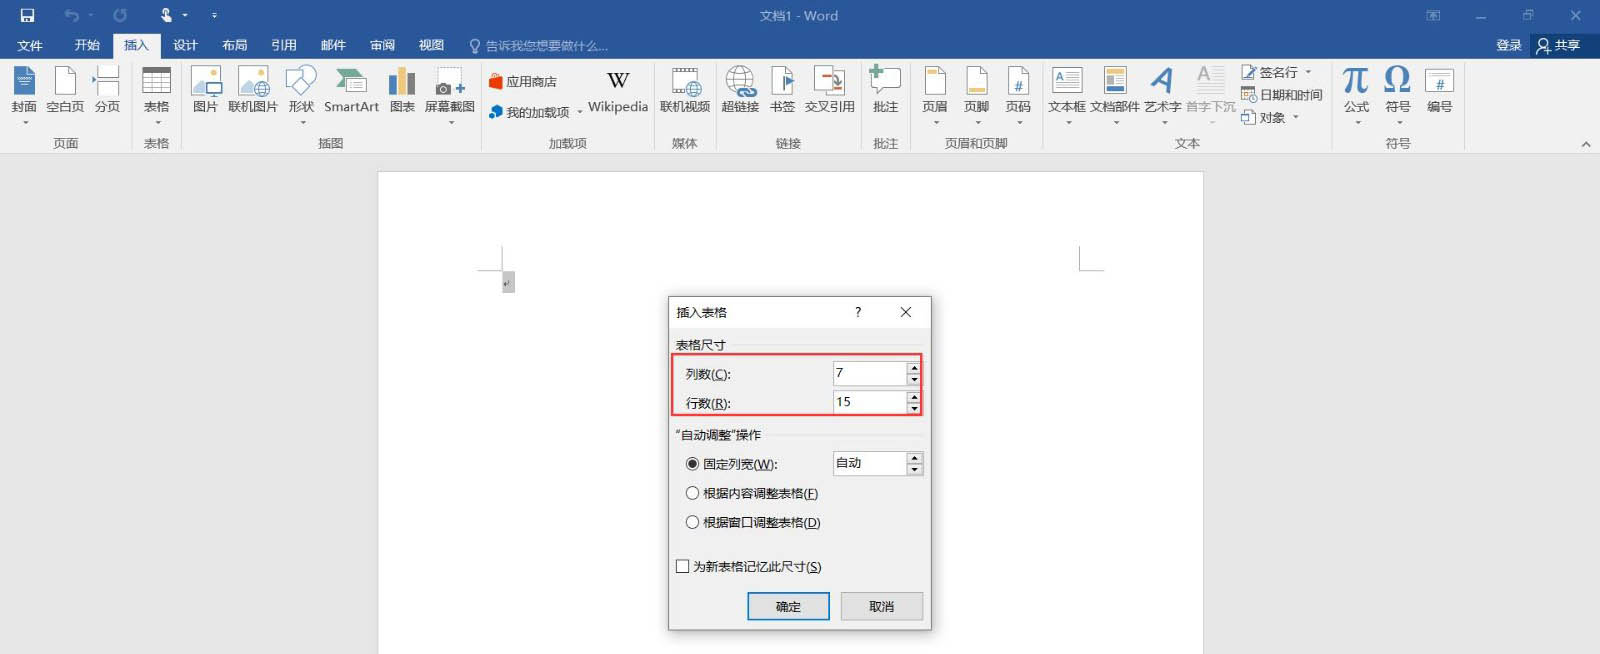Open the Page Number (页码) dropdown
Viewport: 1600px width, 654px height.
1018,95
